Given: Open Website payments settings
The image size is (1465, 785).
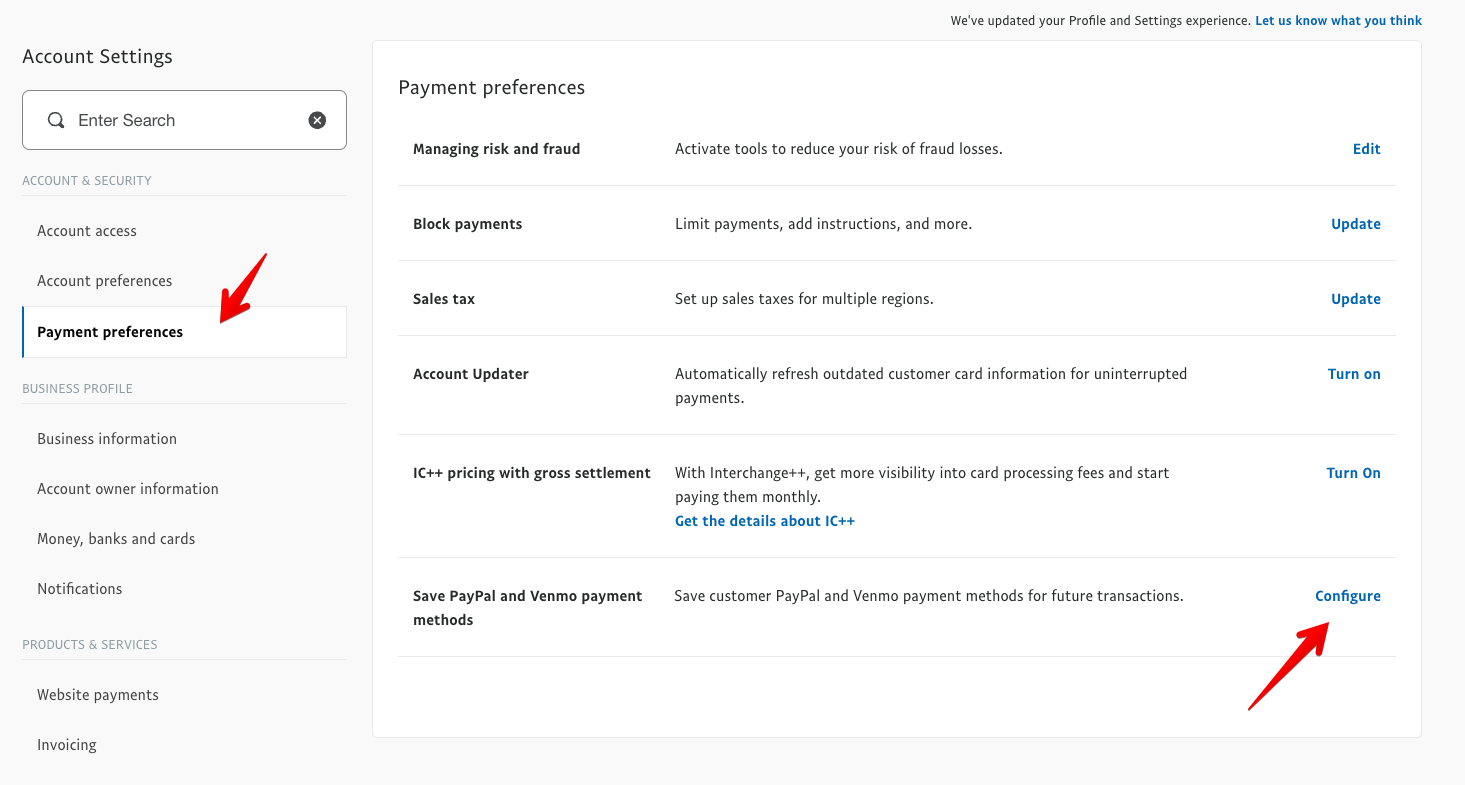Looking at the screenshot, I should pos(98,695).
